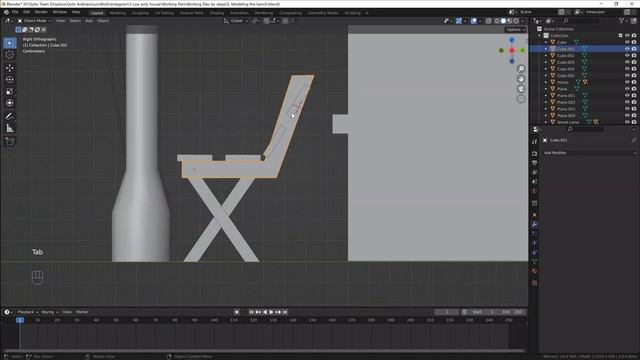
Task: Toggle visibility of Cube.002
Action: [x=627, y=56]
